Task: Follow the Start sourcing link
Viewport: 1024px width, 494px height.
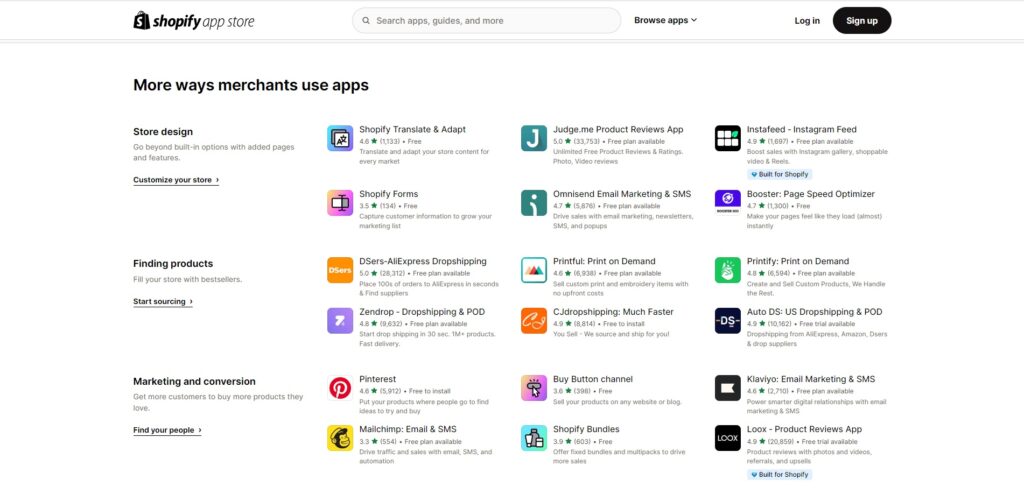Action: [x=163, y=301]
